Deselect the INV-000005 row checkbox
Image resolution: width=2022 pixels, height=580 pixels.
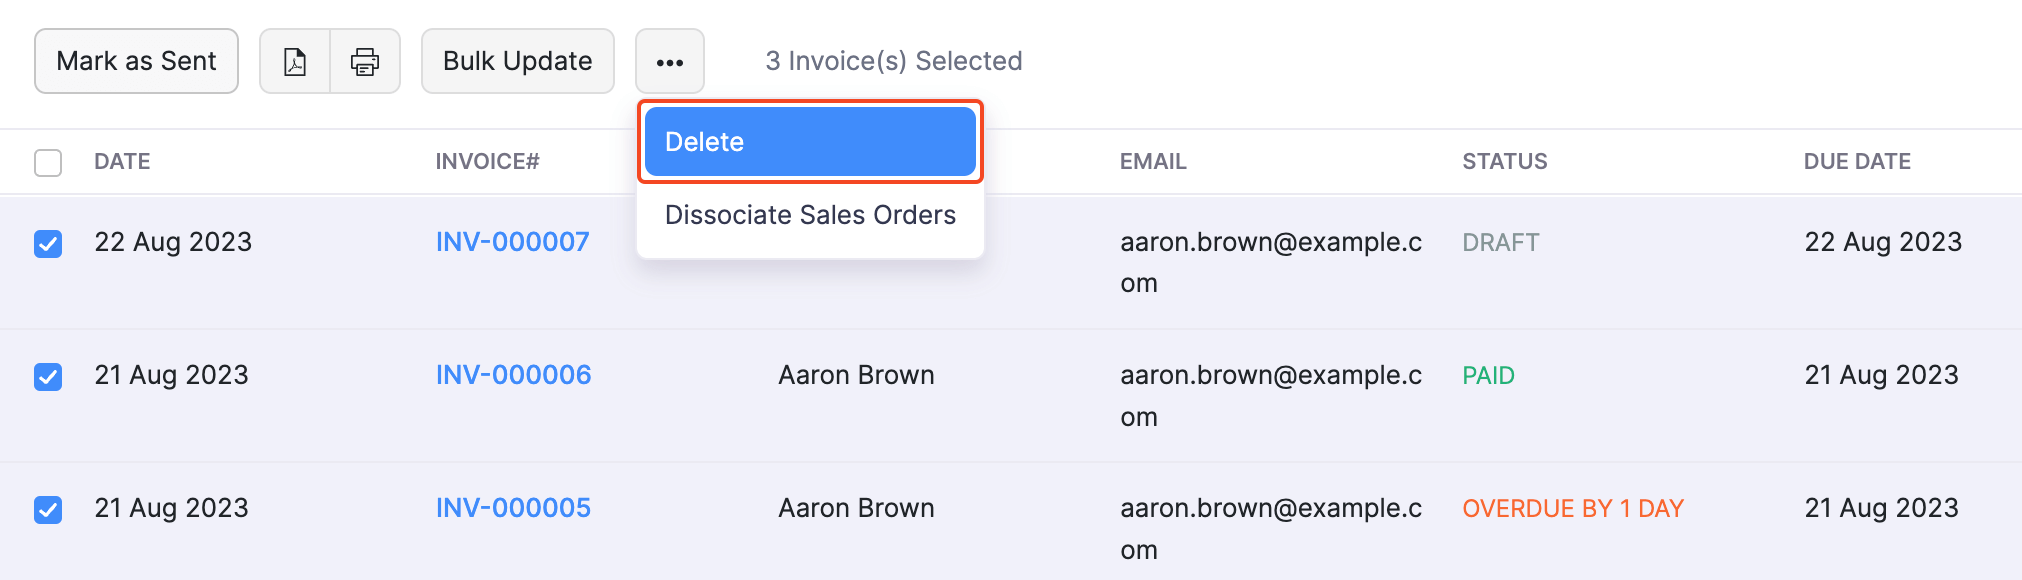(48, 509)
